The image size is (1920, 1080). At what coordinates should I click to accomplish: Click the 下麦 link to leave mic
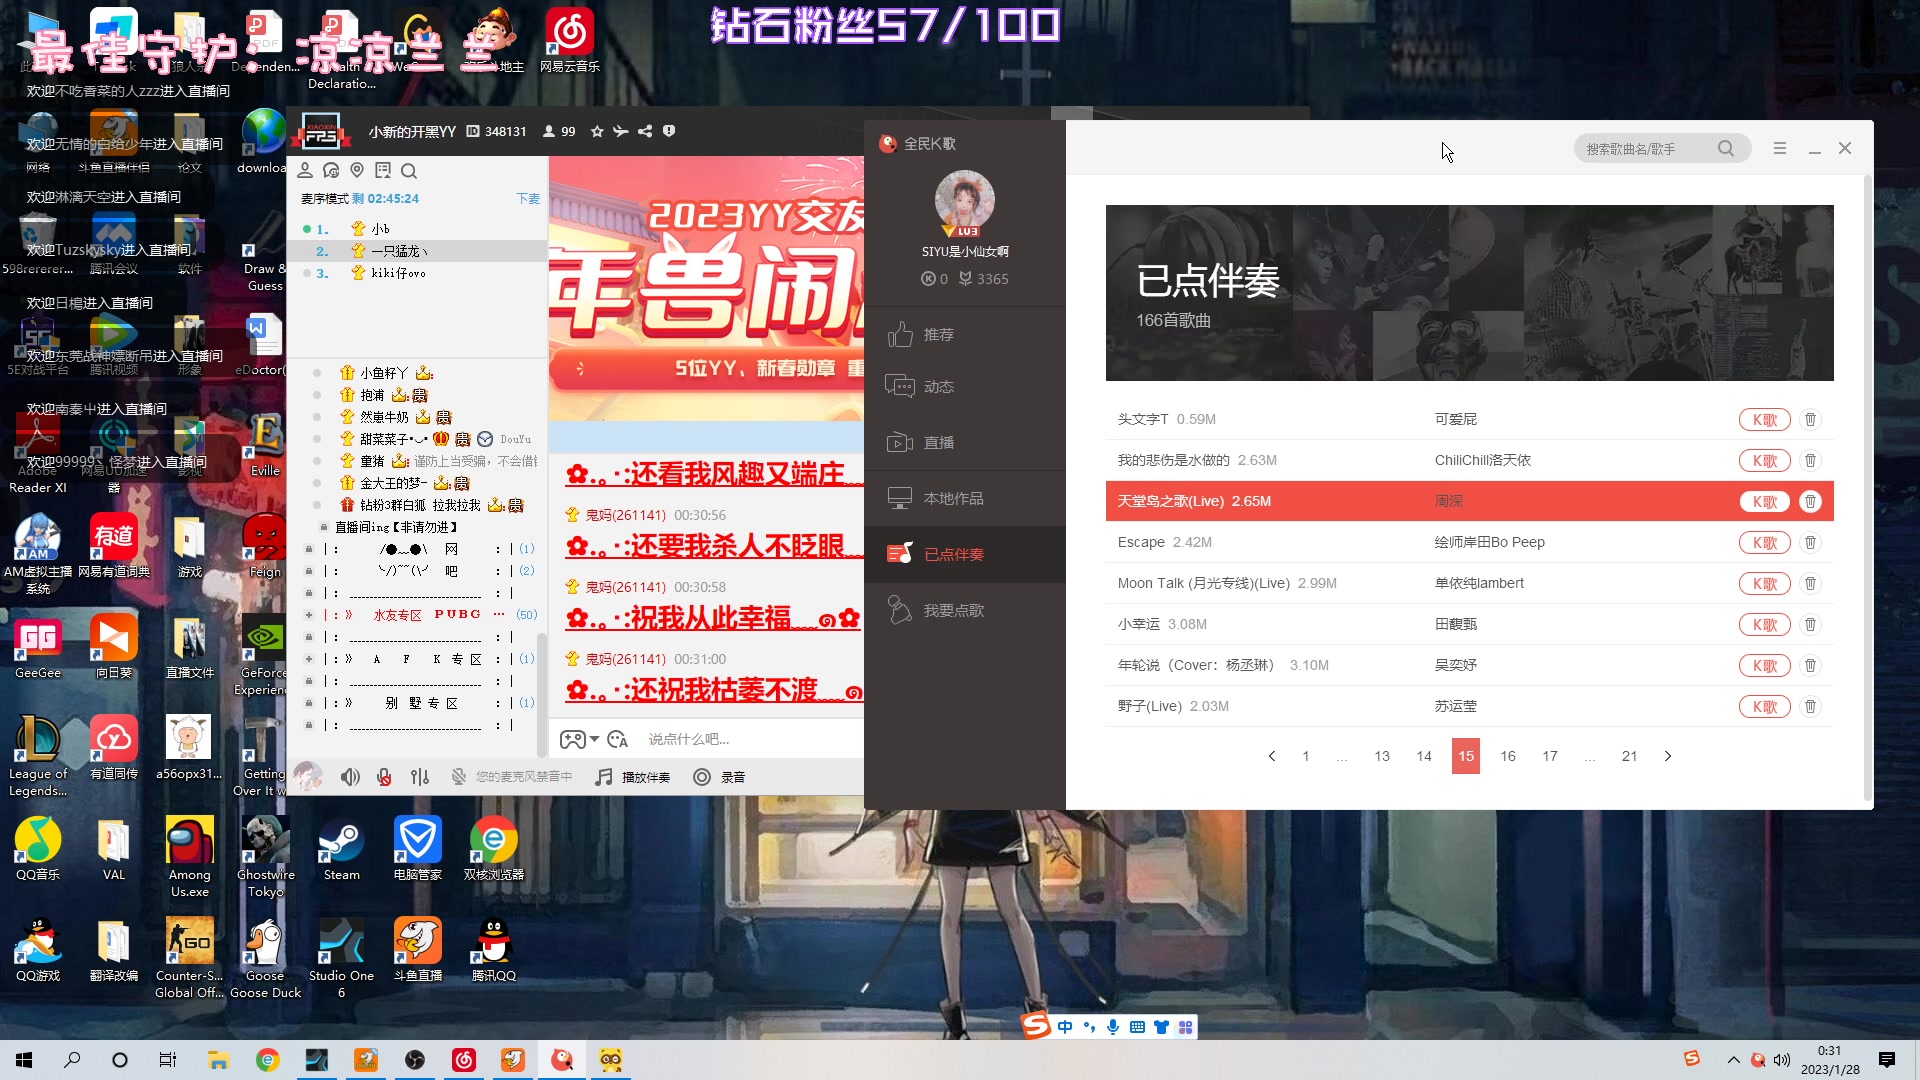[x=527, y=199]
